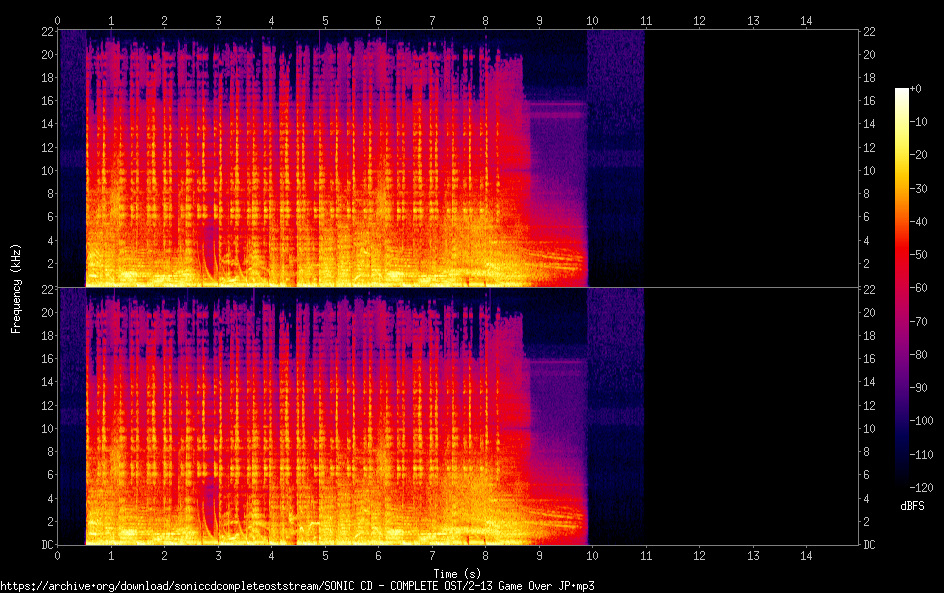This screenshot has width=944, height=593.
Task: Click the 10 kHz label right of the upper channel
Action: click(x=870, y=170)
